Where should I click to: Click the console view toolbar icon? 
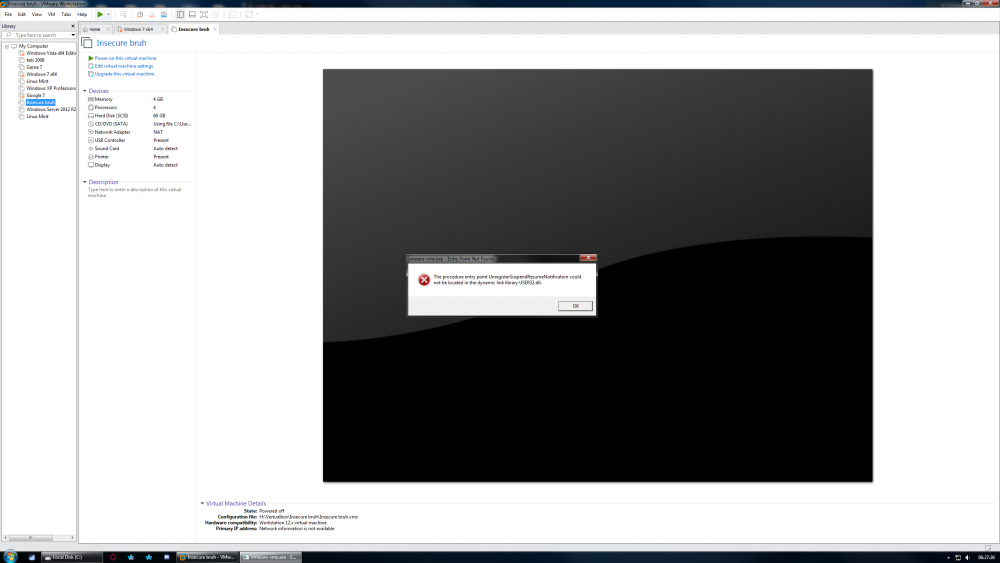coord(232,14)
